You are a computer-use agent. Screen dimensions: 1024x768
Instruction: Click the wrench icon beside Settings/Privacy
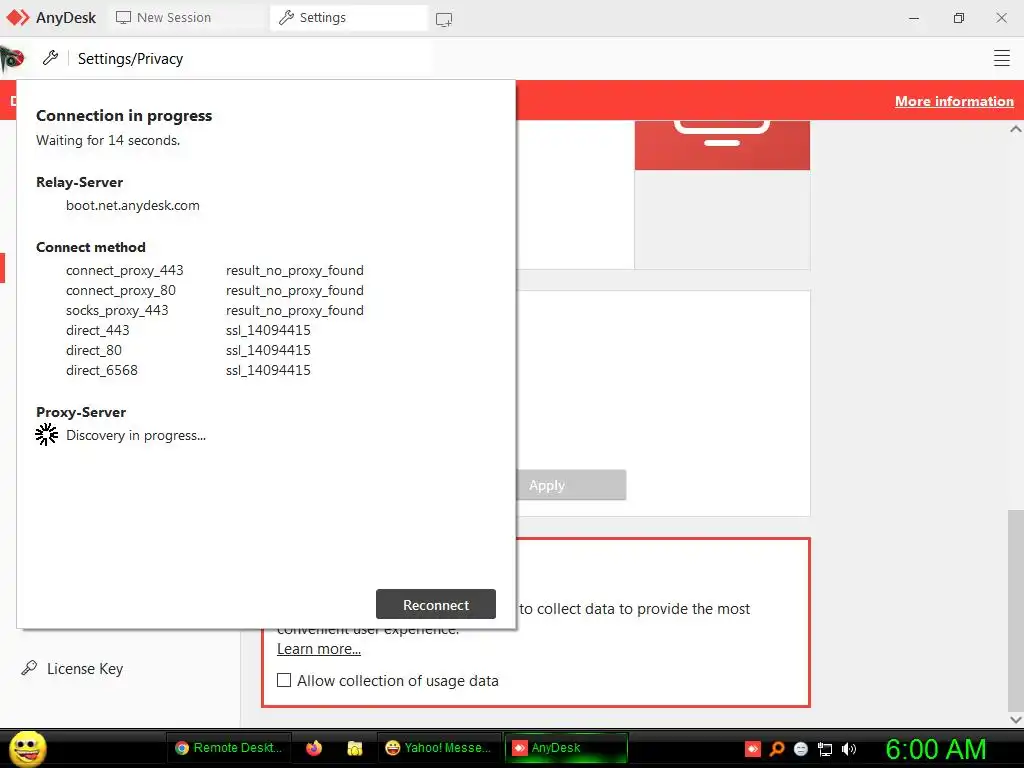[x=50, y=58]
